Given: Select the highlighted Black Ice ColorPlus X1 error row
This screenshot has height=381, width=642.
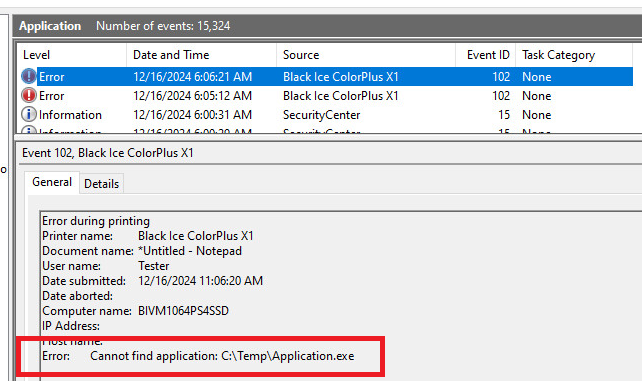Looking at the screenshot, I should tap(326, 77).
